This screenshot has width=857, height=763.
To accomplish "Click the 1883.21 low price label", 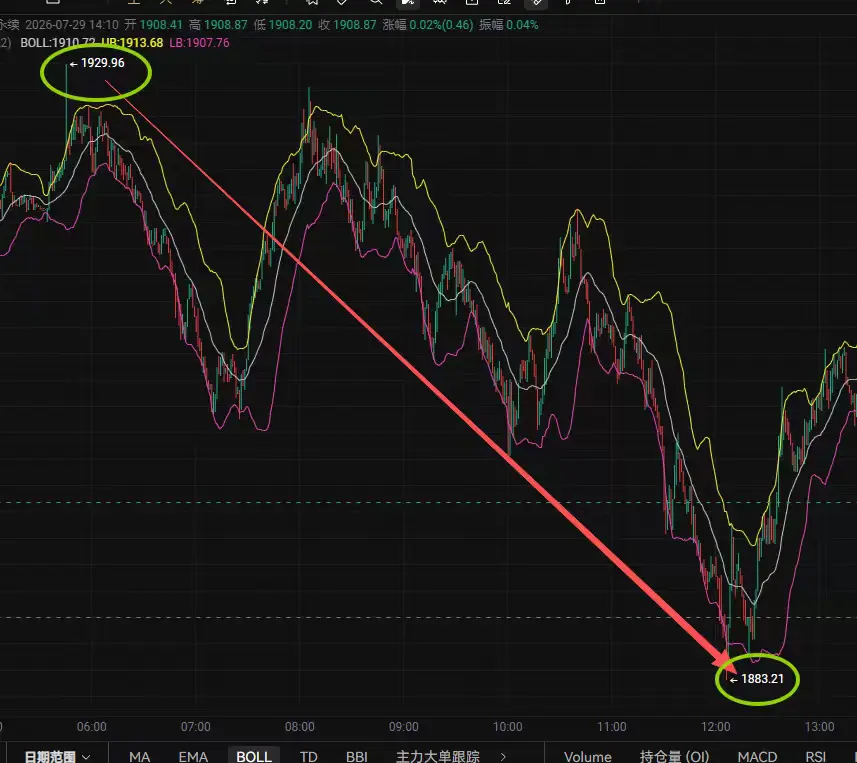I will pos(762,679).
